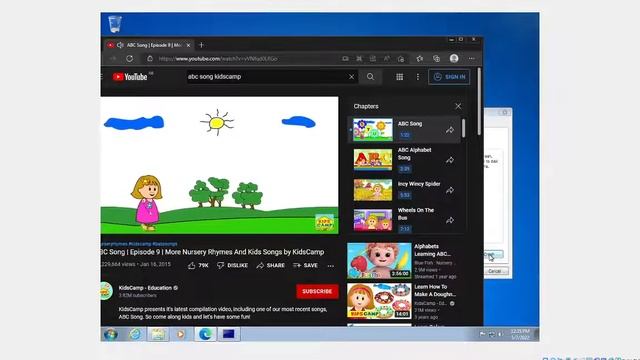Jump to the ABC Alphabet Song chapter
Viewport: 640px width, 360px height.
[x=404, y=160]
